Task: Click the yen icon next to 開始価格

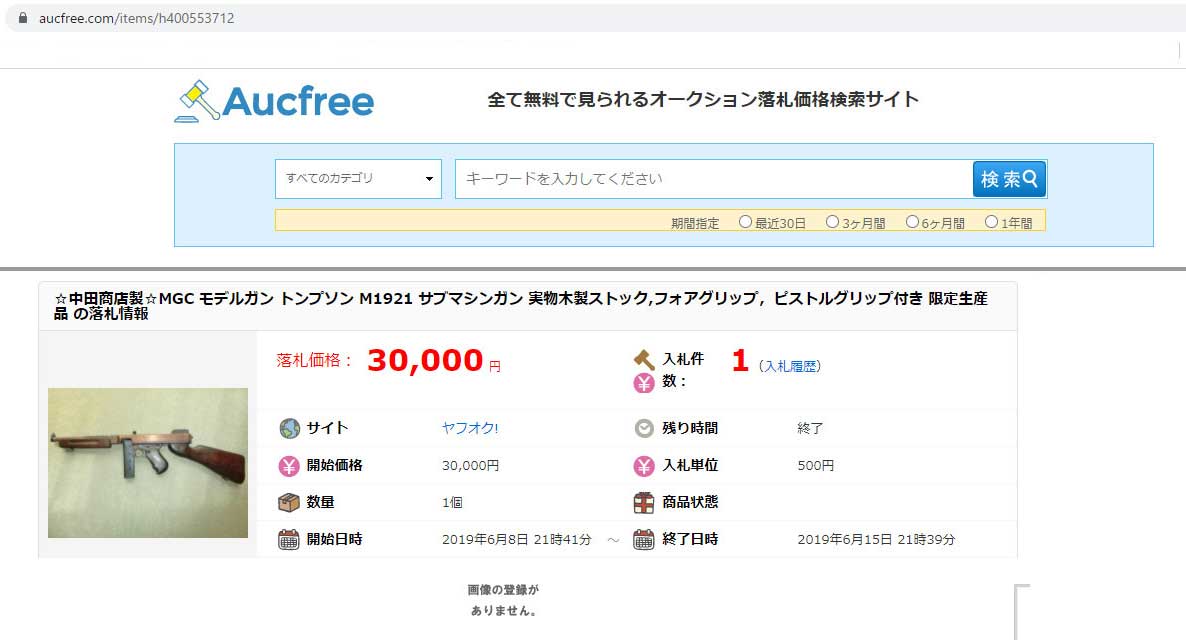Action: (x=289, y=465)
